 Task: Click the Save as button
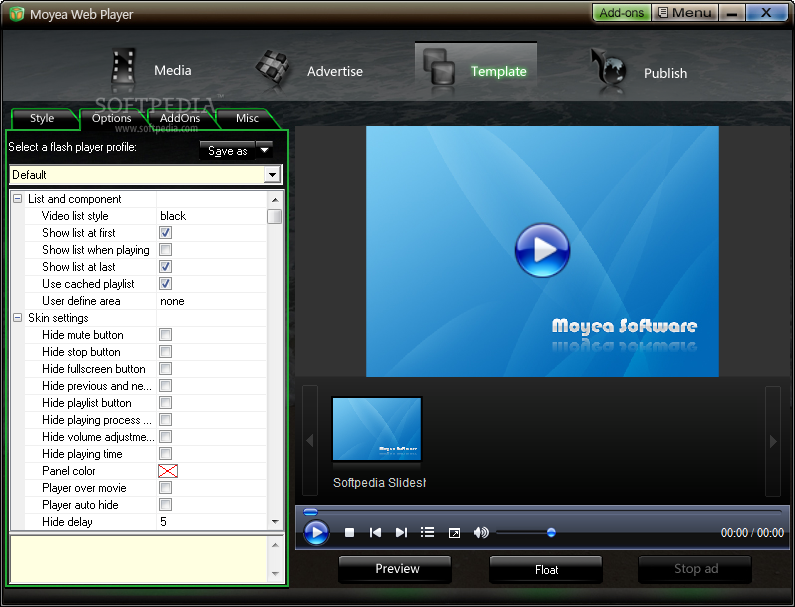click(228, 151)
